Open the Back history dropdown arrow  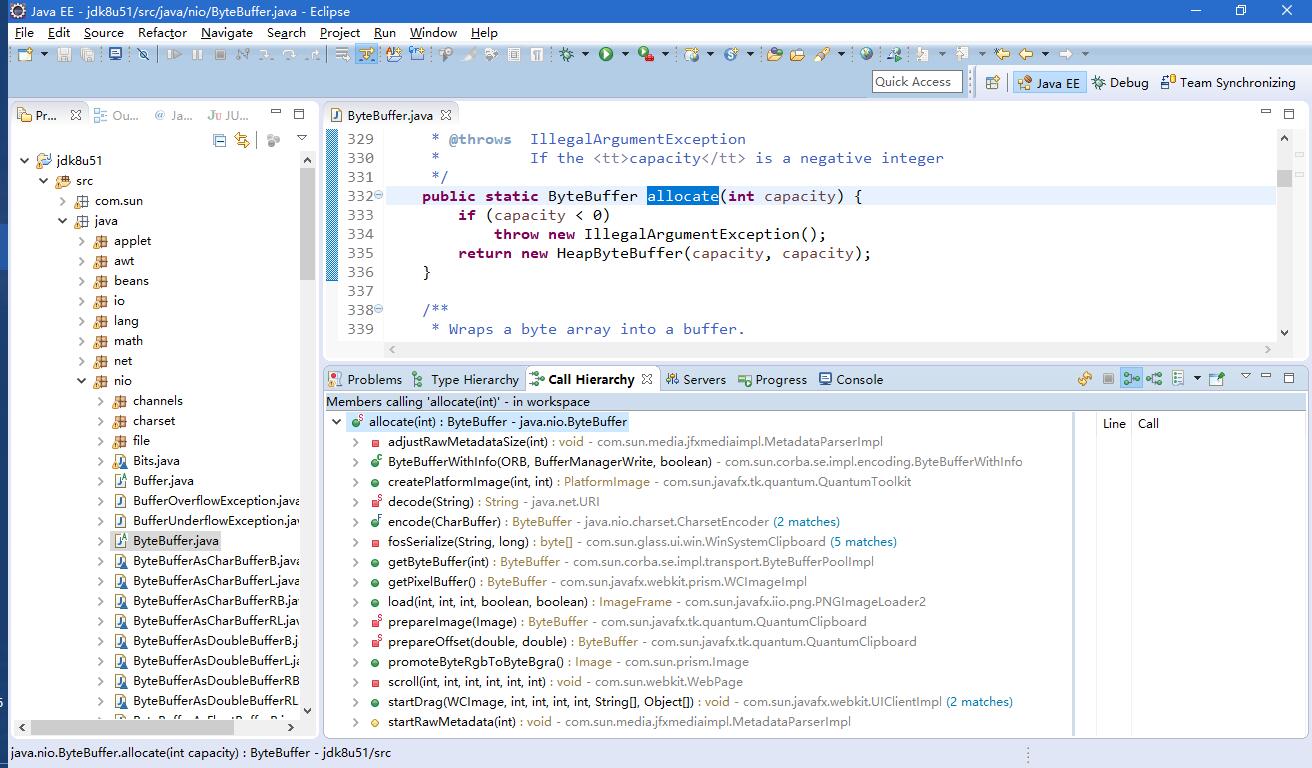click(1045, 54)
